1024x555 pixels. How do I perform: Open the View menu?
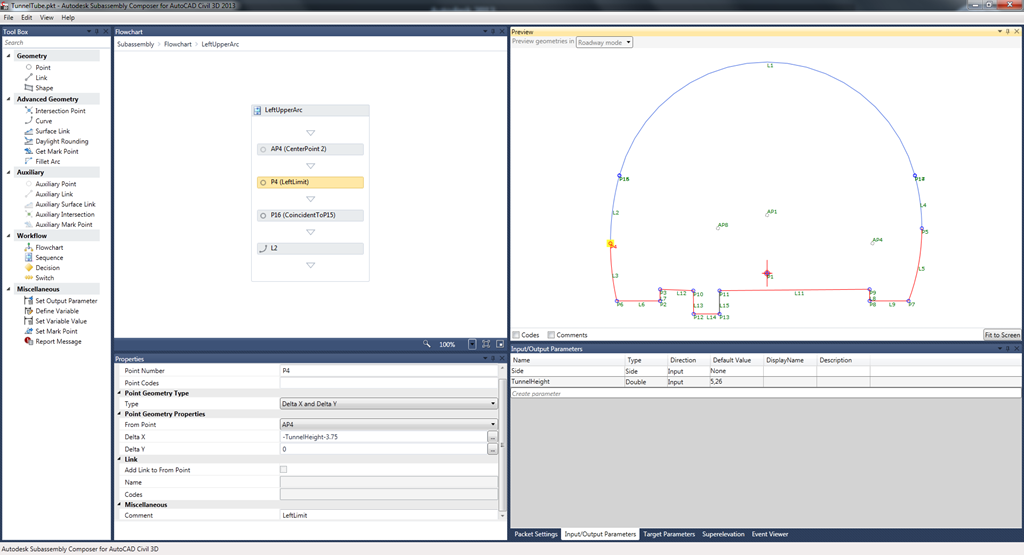pos(46,18)
